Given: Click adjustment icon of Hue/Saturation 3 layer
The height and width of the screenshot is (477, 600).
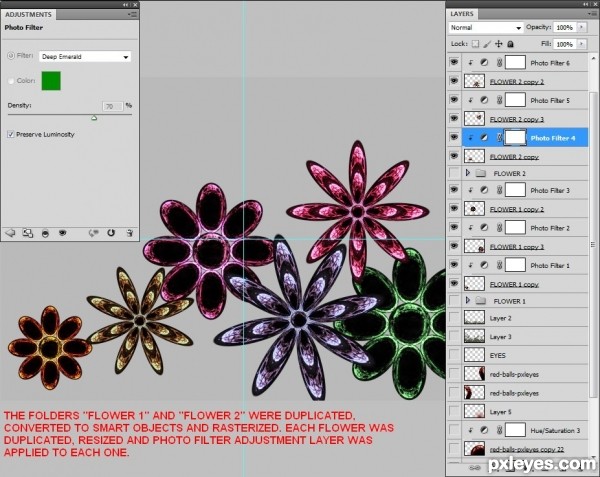Looking at the screenshot, I should tap(484, 430).
